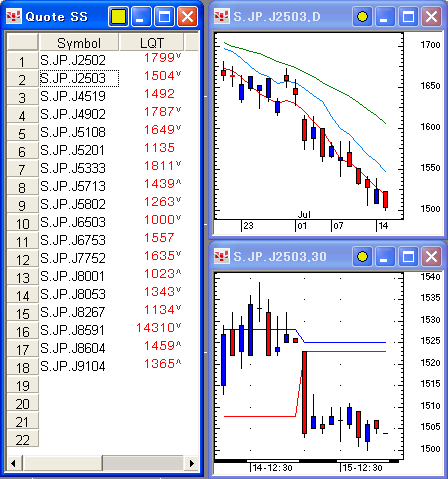Click the LQT value 1504 for J2503
This screenshot has height=479, width=448.
pyautogui.click(x=162, y=76)
